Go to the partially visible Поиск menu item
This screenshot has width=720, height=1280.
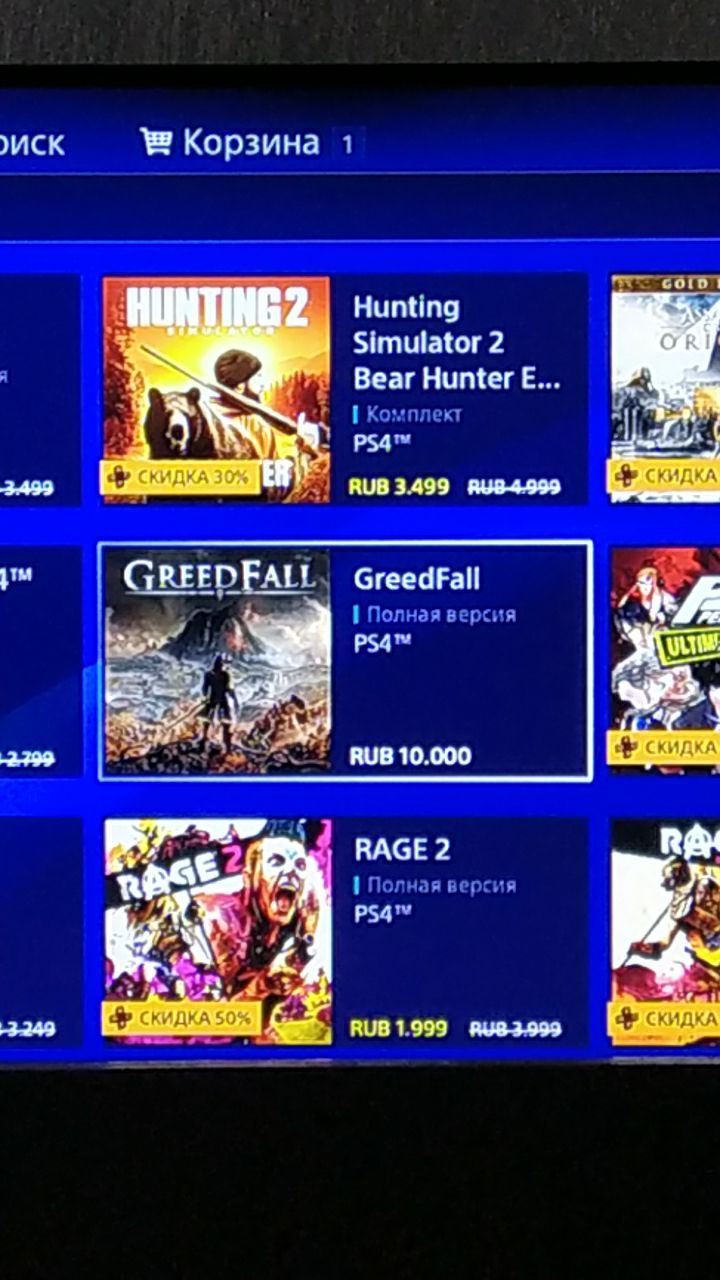32,144
